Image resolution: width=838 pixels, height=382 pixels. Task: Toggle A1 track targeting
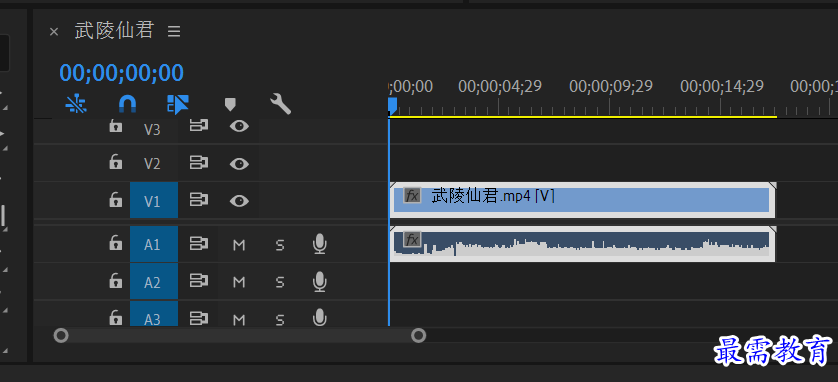coord(153,244)
